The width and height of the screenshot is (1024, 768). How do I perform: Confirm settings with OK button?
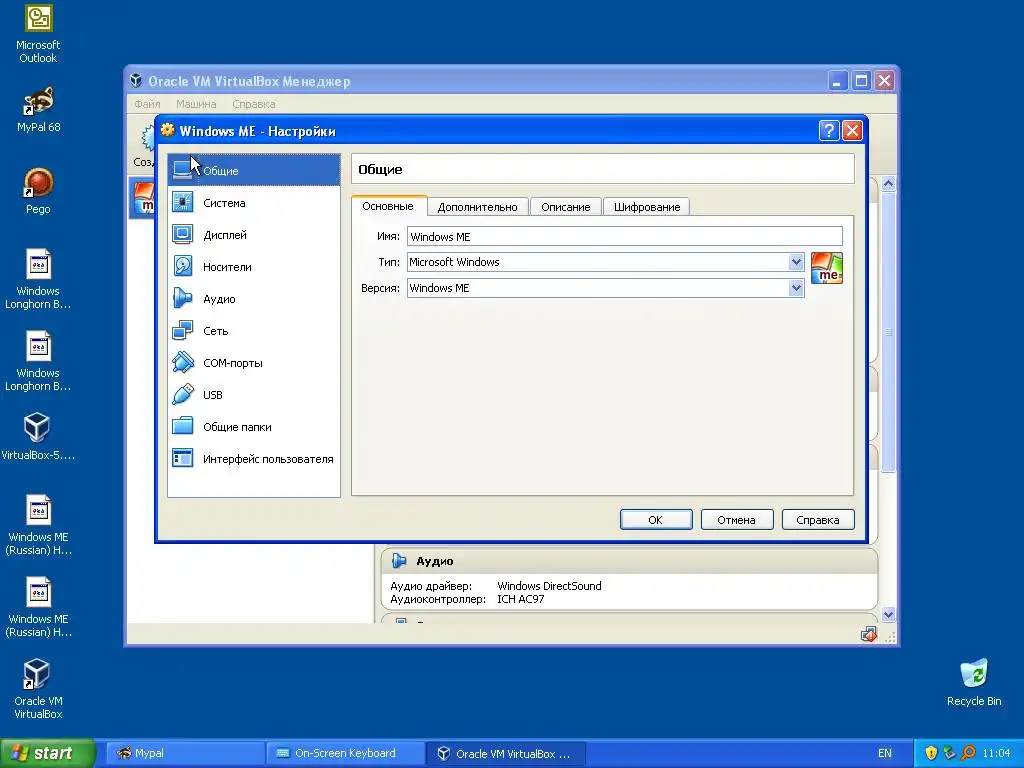pyautogui.click(x=656, y=520)
